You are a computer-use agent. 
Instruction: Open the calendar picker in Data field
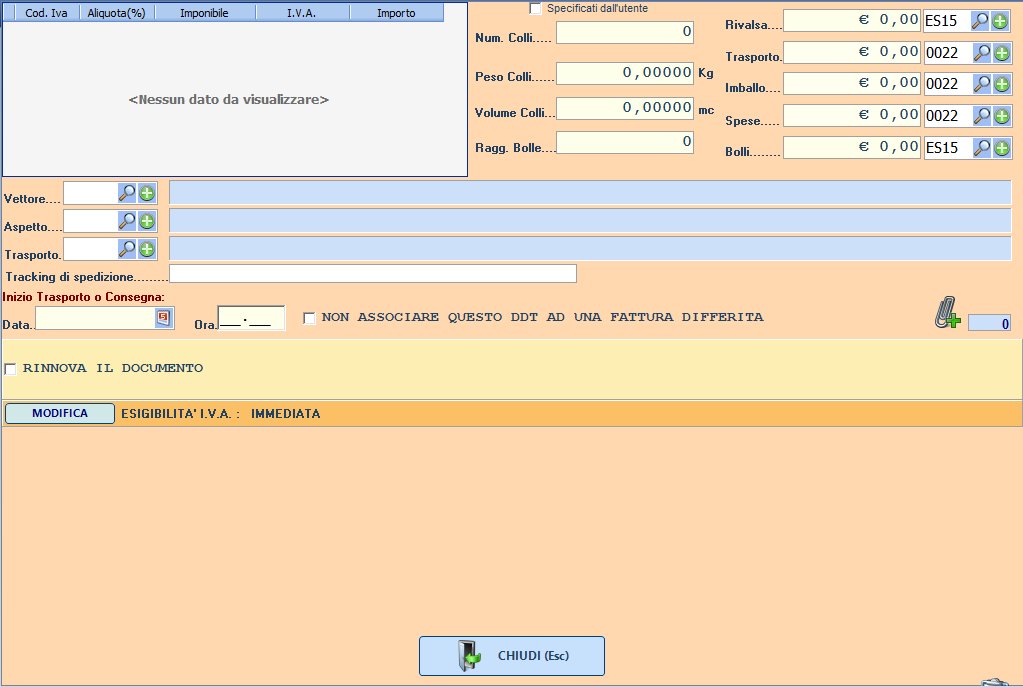click(163, 318)
